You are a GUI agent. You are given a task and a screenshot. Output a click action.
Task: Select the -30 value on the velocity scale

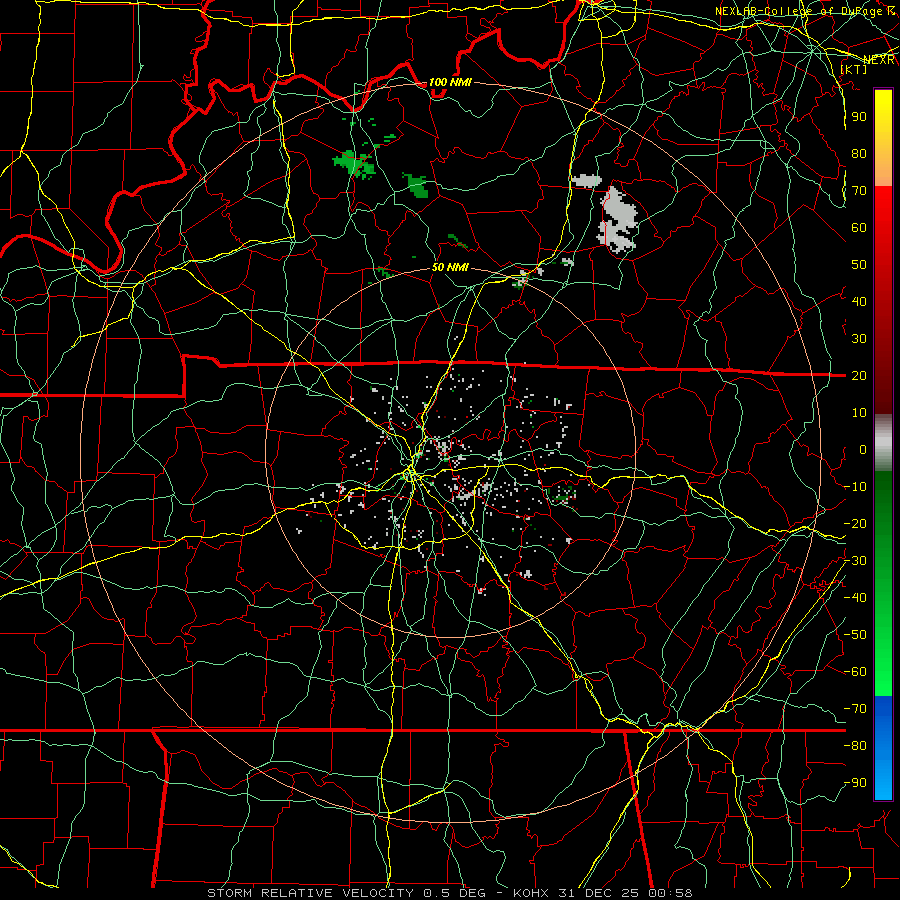click(855, 561)
